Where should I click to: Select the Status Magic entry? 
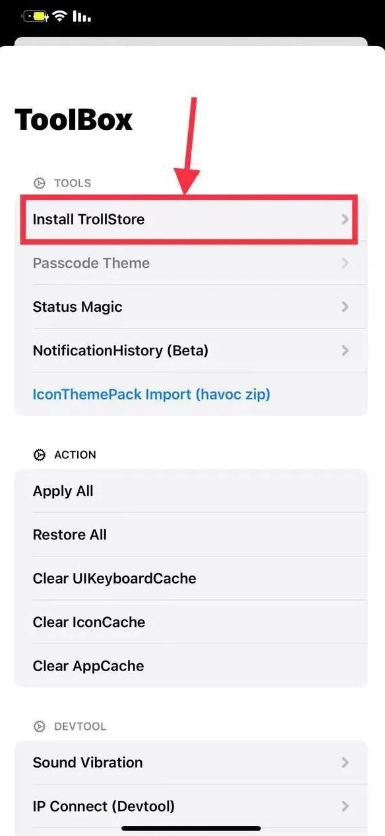[x=190, y=307]
